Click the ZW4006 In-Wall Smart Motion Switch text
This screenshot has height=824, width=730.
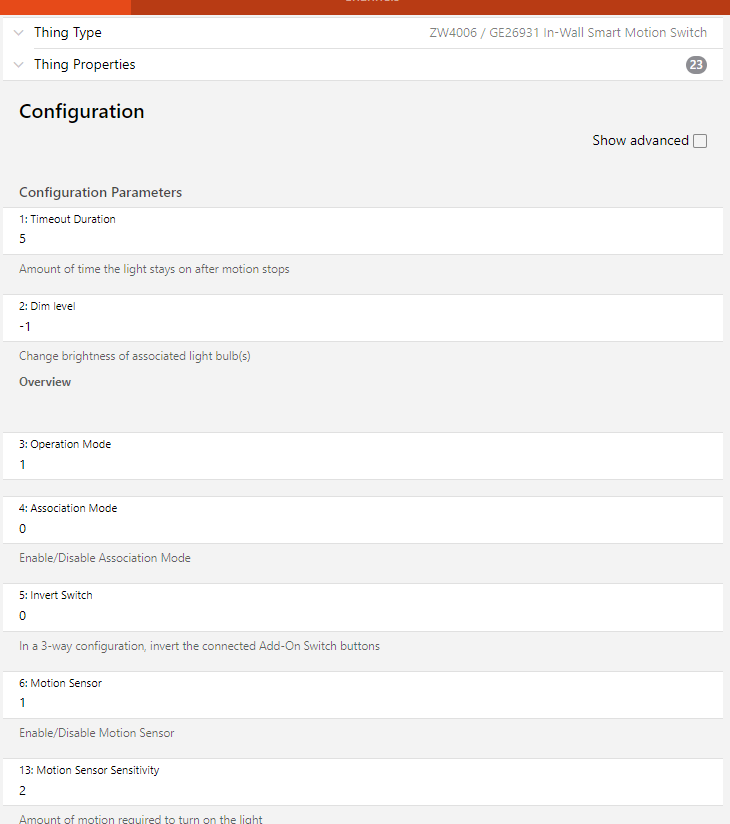(x=568, y=33)
